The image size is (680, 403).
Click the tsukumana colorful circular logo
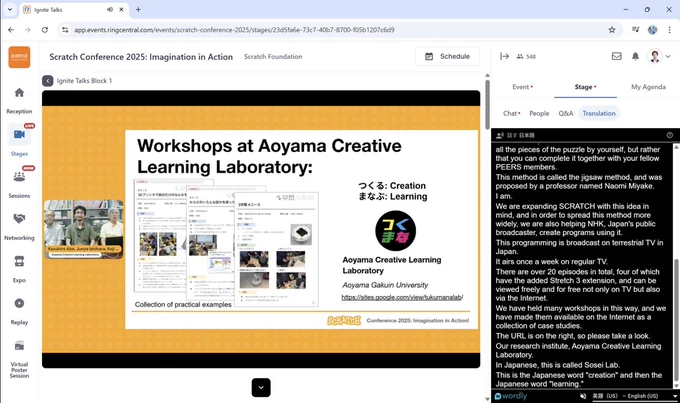[395, 231]
